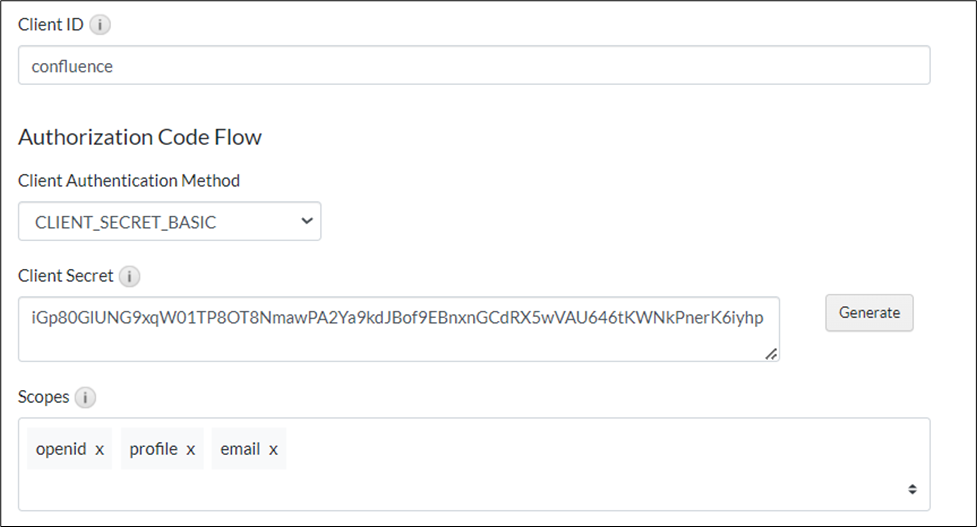Click the Client Secret label text

point(66,276)
